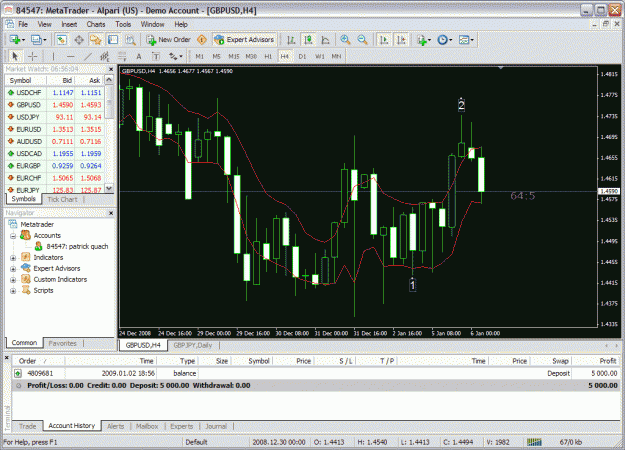Toggle the Terminal window icon
This screenshot has height=450, width=625.
pos(113,40)
